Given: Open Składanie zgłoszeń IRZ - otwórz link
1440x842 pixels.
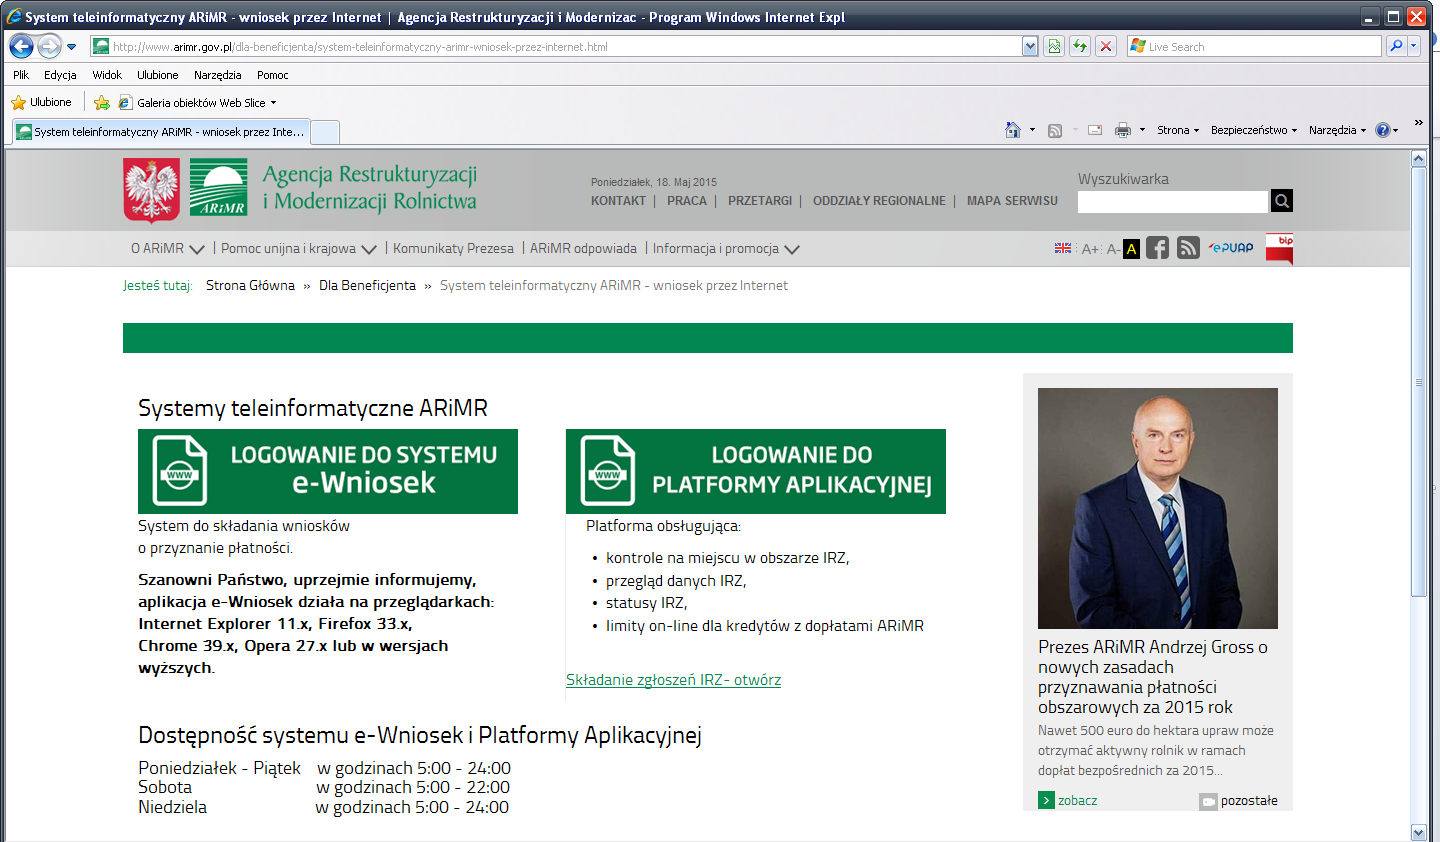Looking at the screenshot, I should point(673,680).
